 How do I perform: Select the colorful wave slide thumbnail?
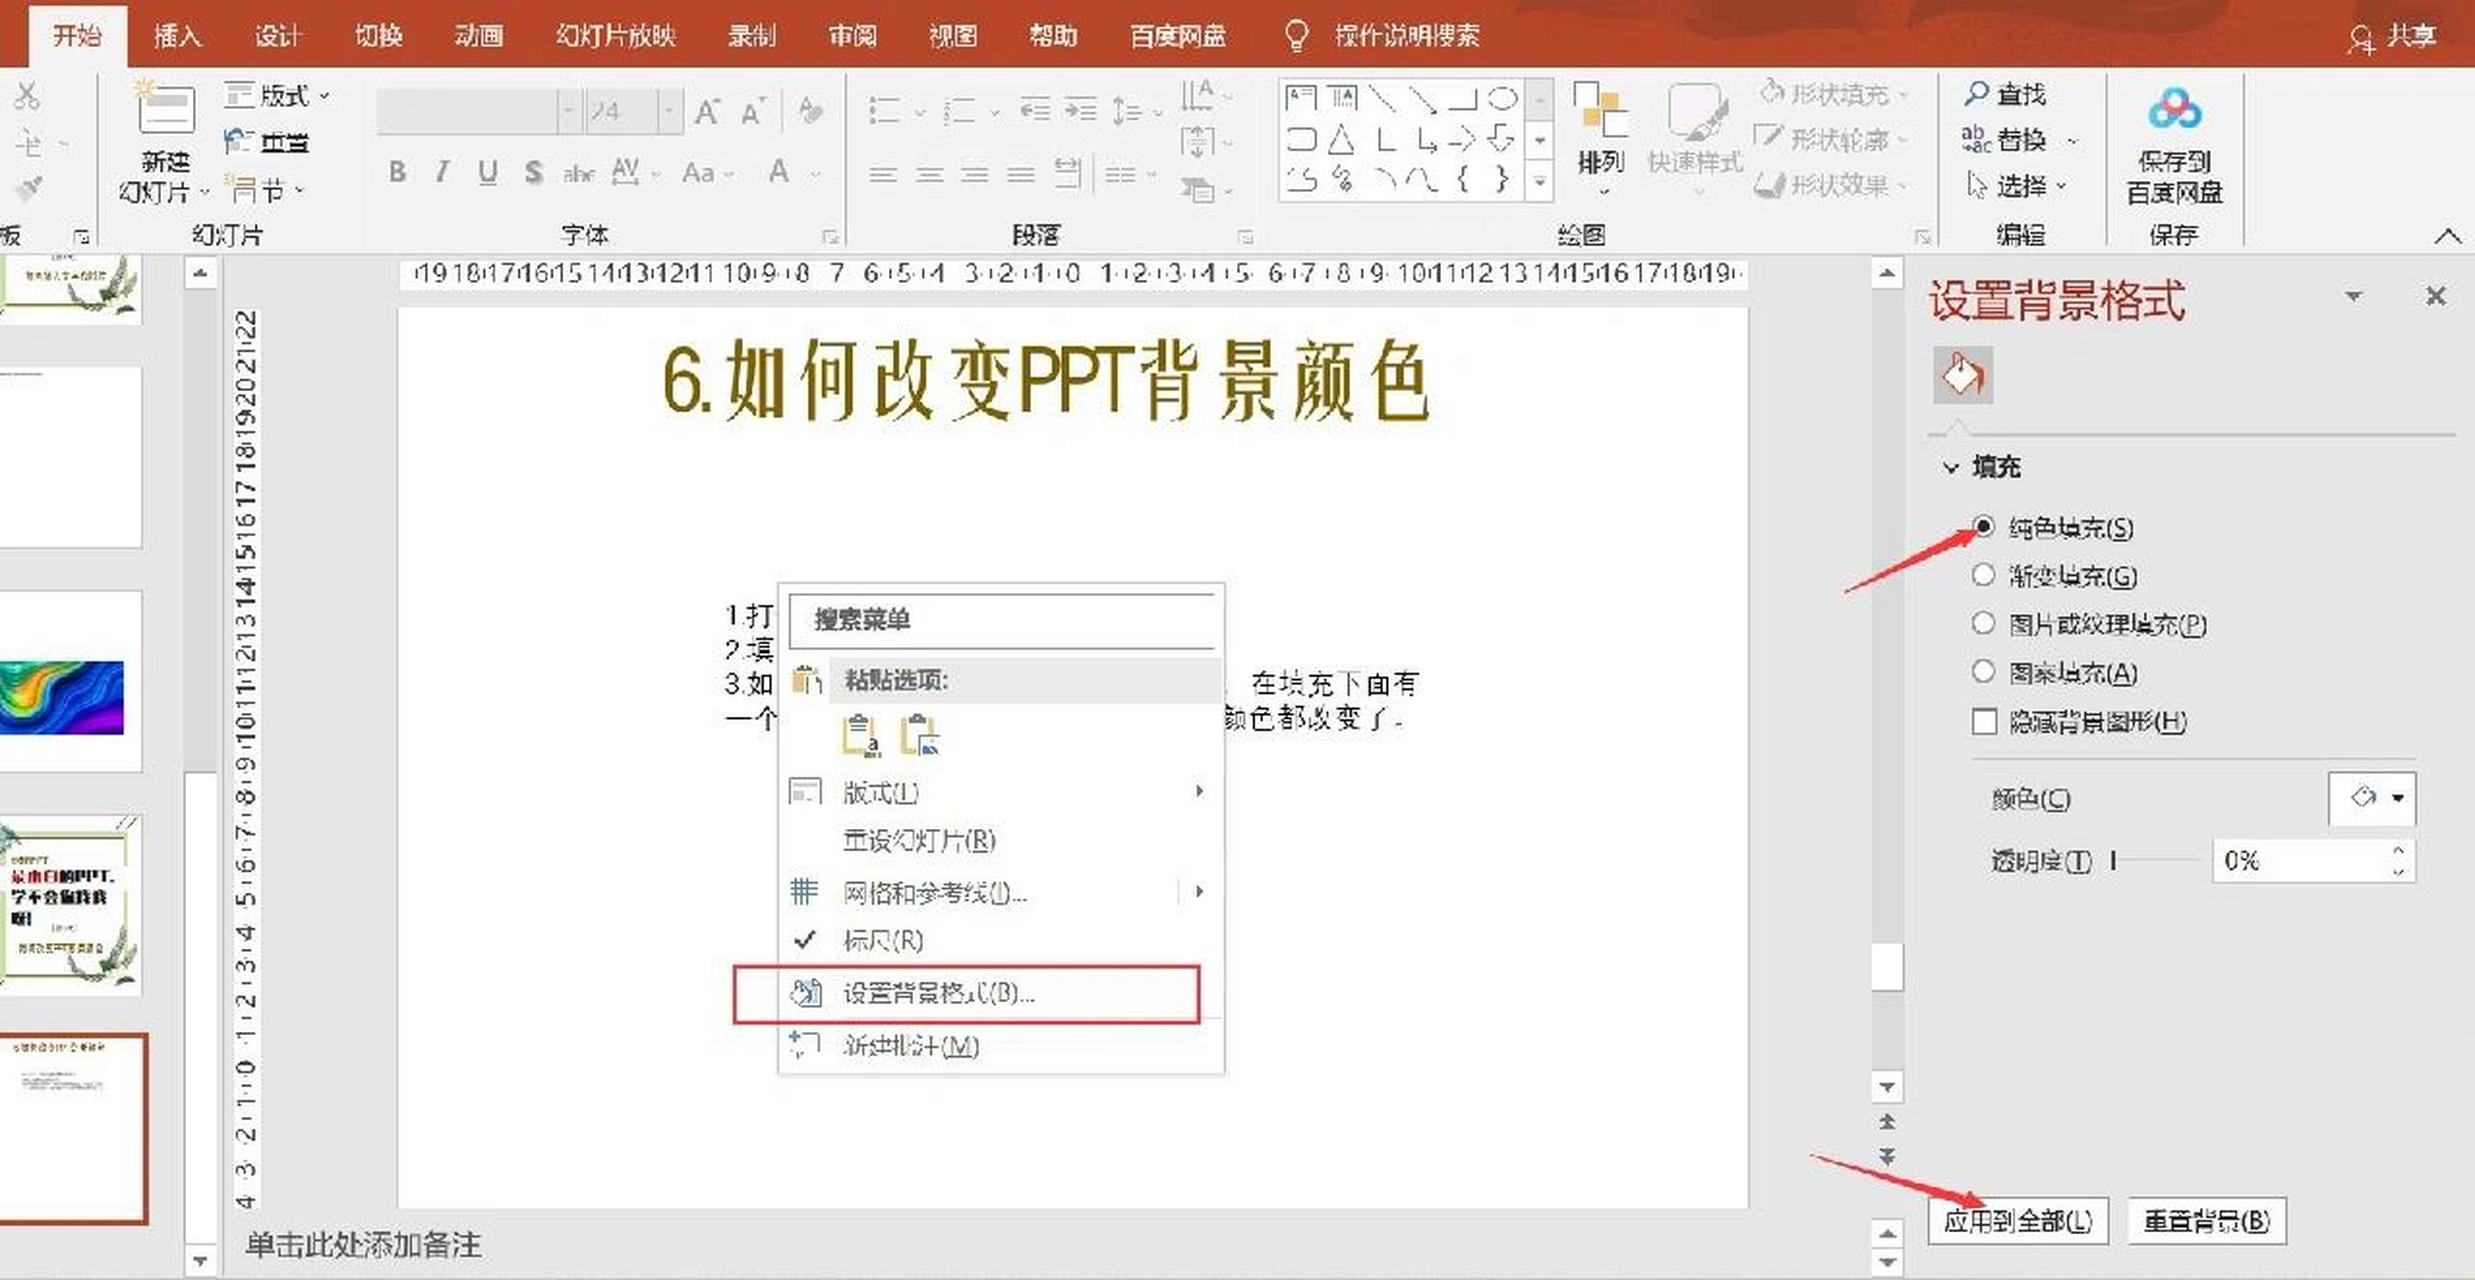point(70,680)
